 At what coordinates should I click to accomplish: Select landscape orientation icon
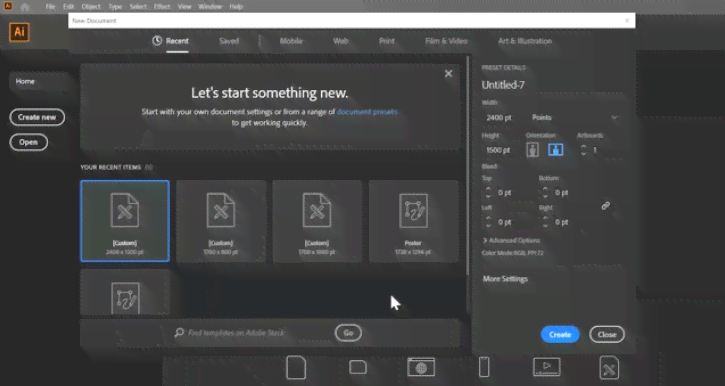(x=555, y=150)
